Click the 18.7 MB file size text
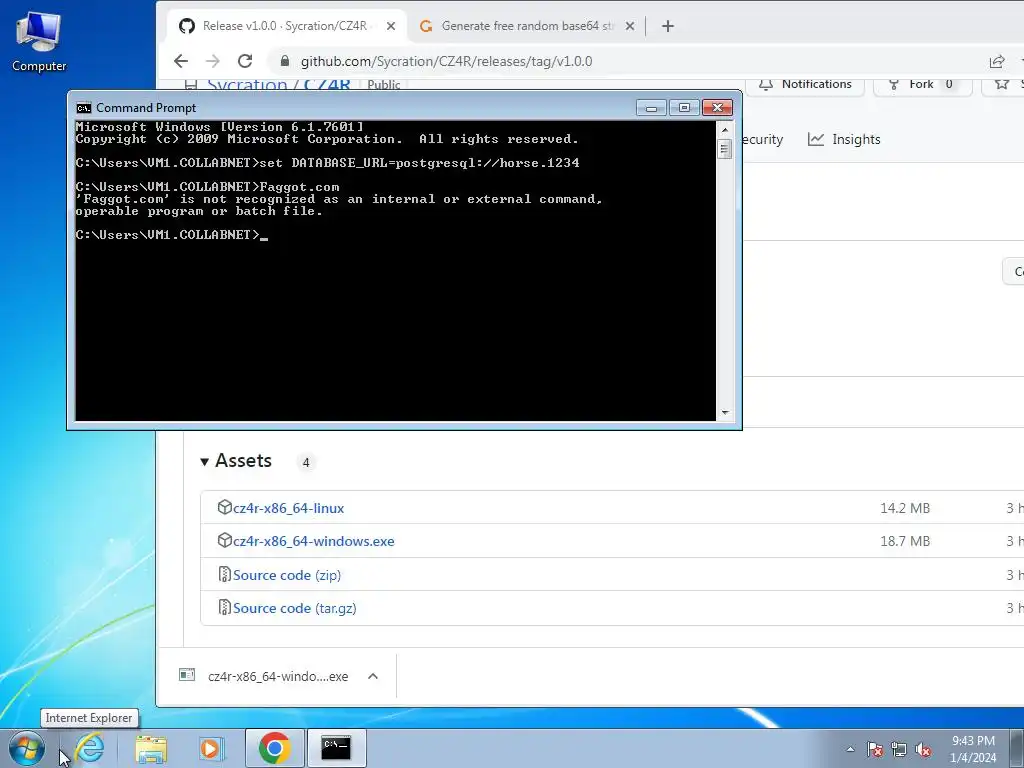This screenshot has width=1024, height=768. pos(904,541)
